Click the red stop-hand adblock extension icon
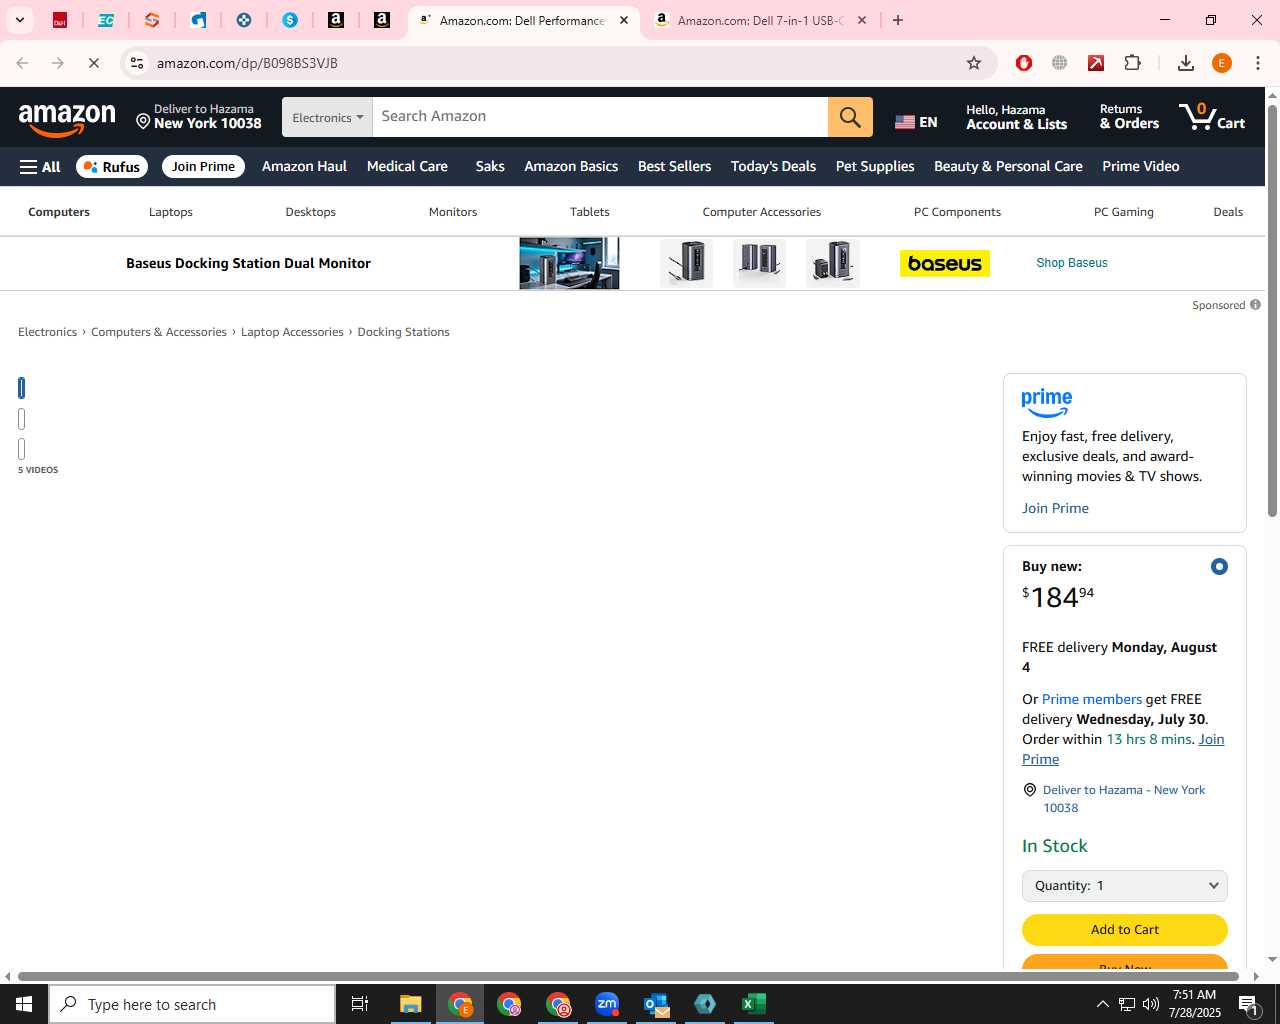1280x1024 pixels. 1023,63
